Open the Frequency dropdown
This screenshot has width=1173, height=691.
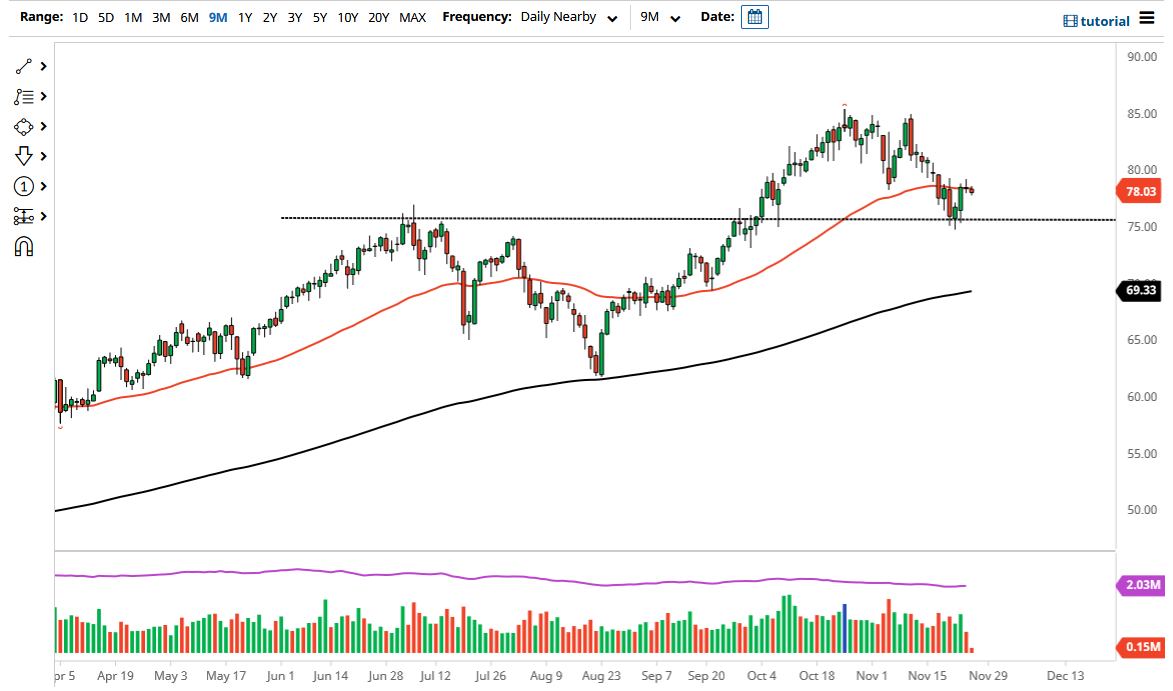pos(612,17)
